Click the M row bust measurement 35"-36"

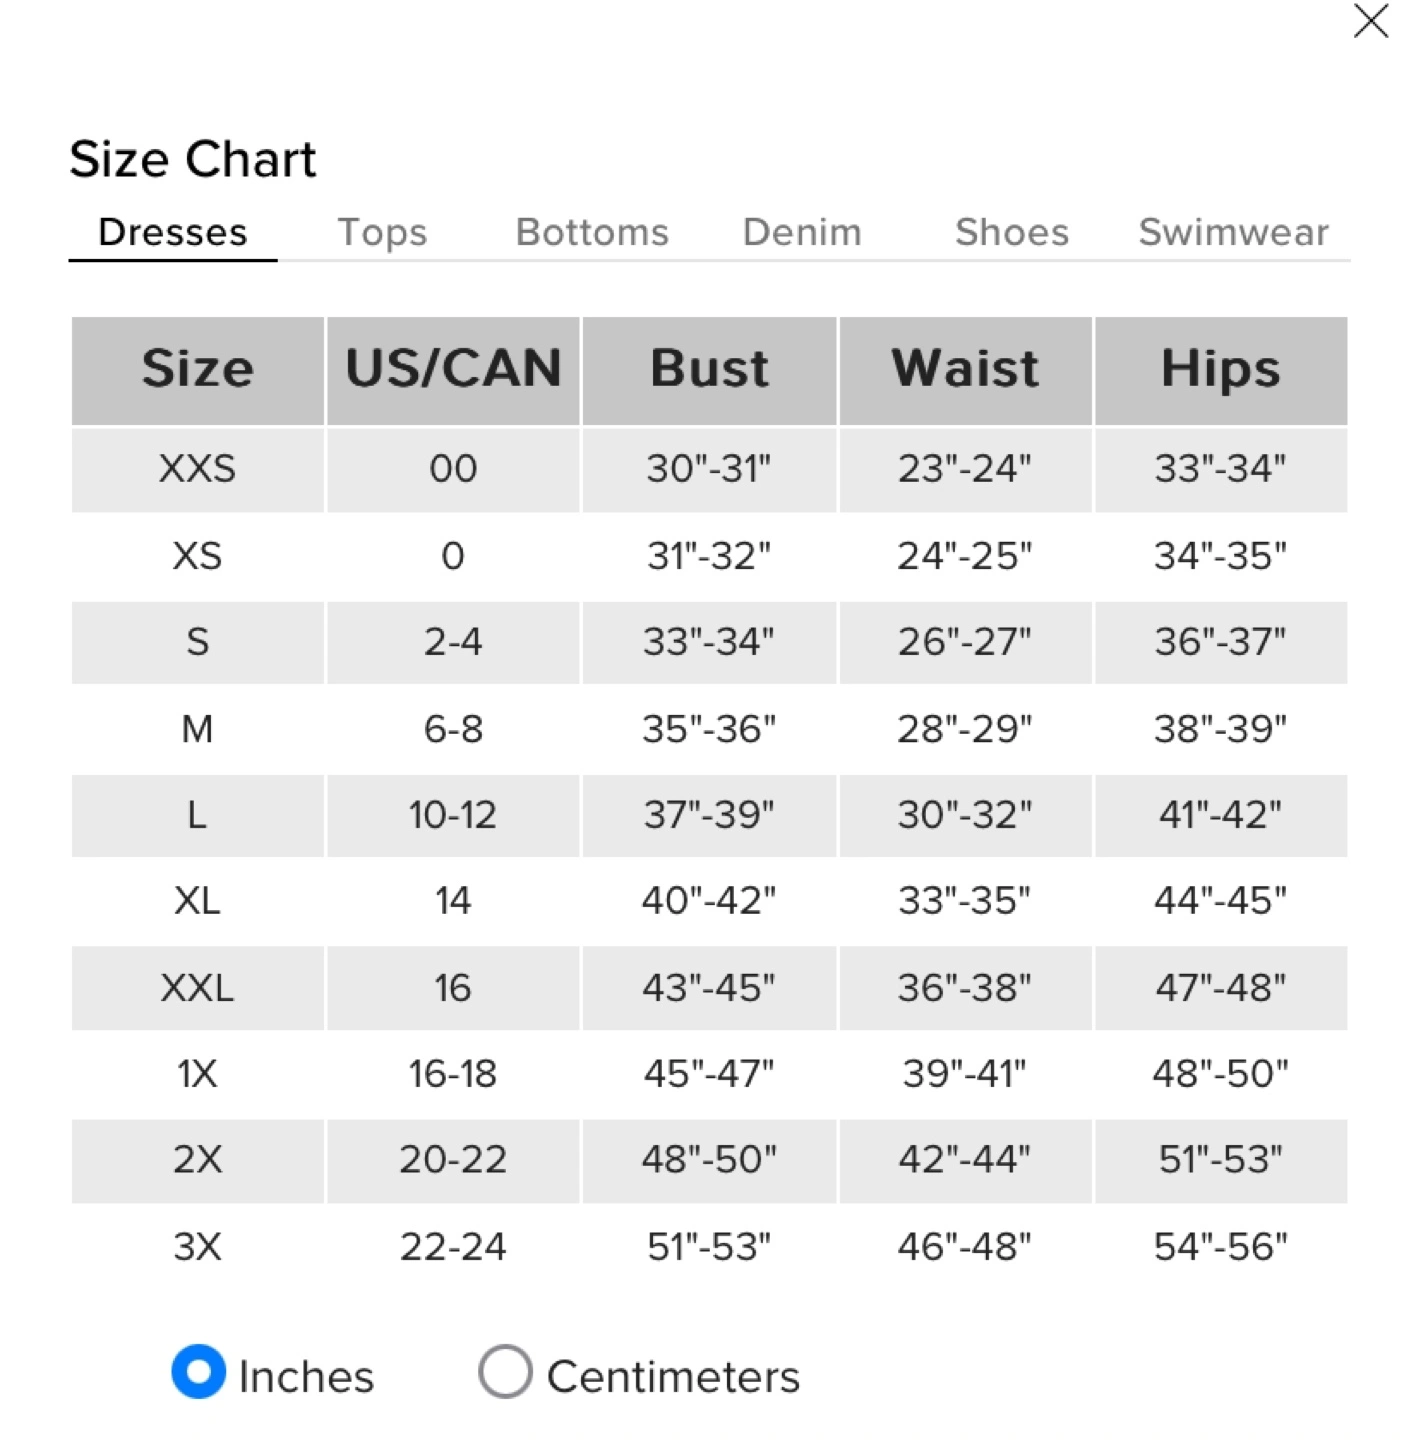click(709, 728)
